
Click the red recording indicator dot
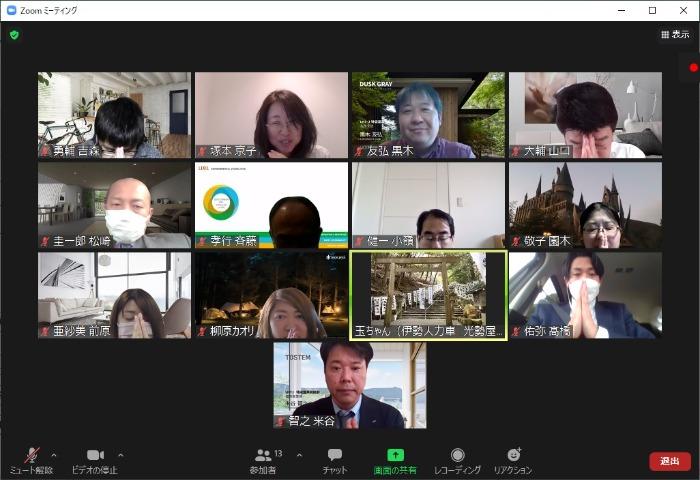click(693, 68)
